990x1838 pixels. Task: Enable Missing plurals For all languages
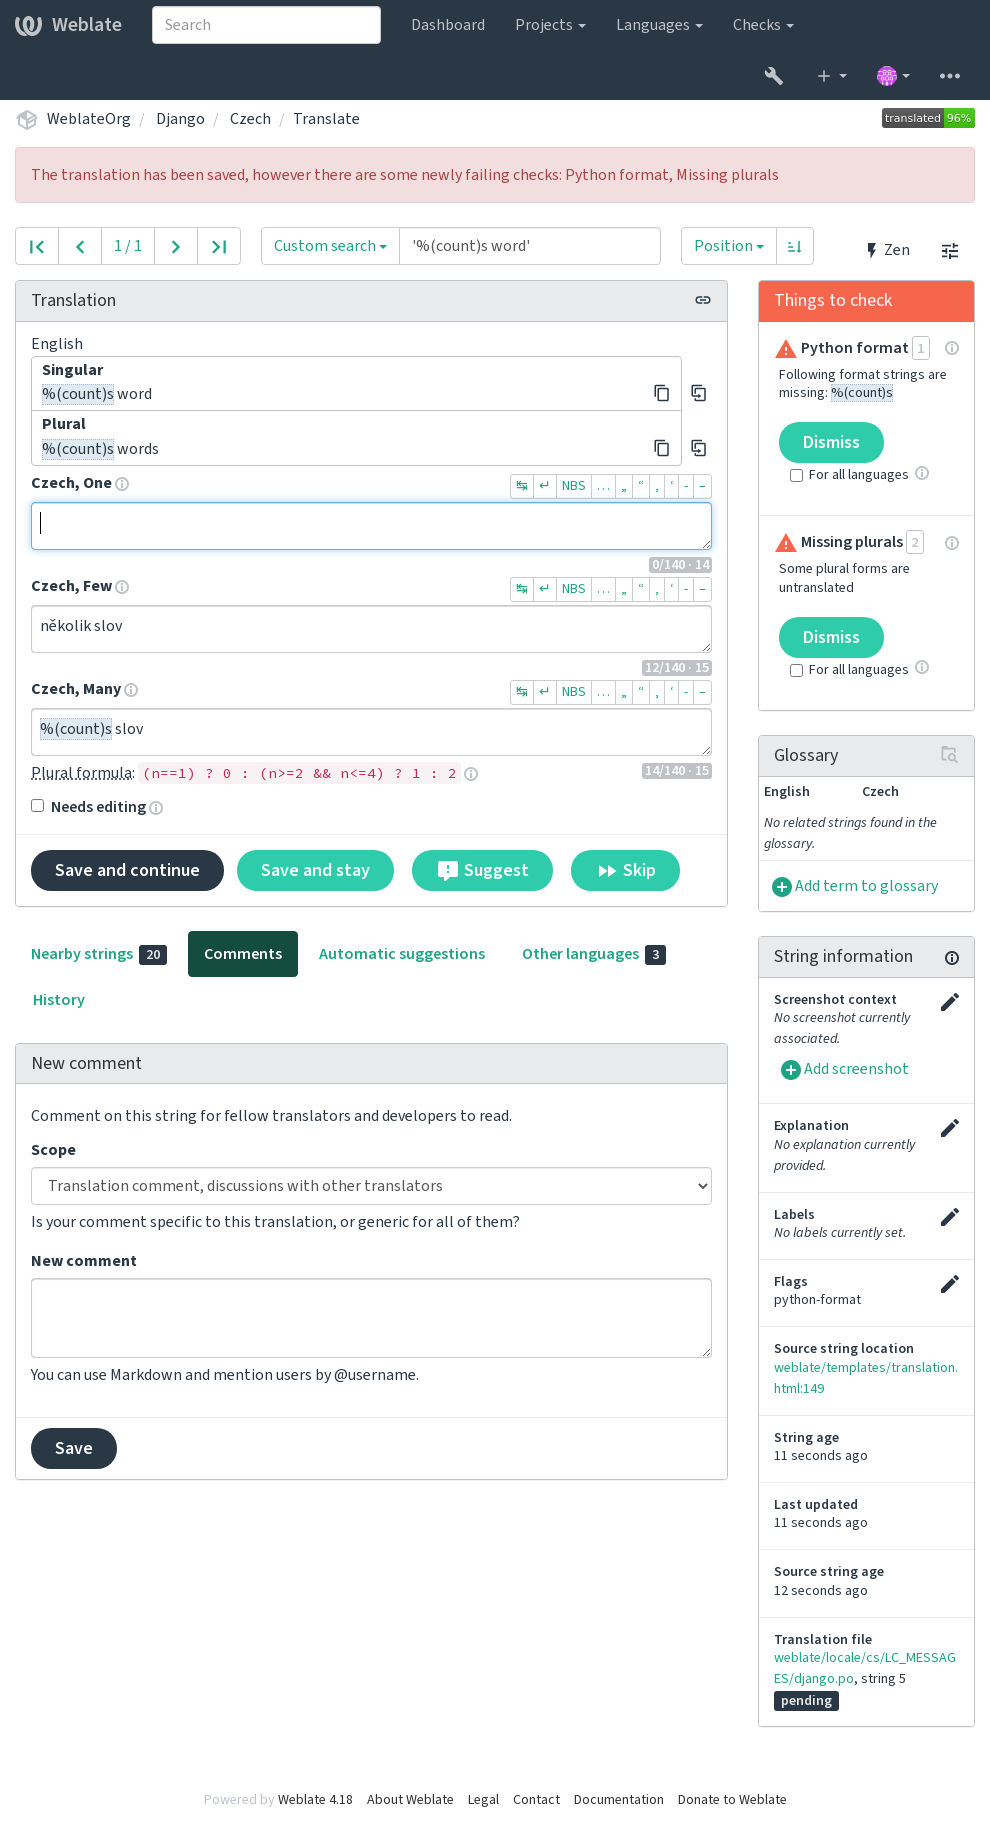click(x=796, y=670)
